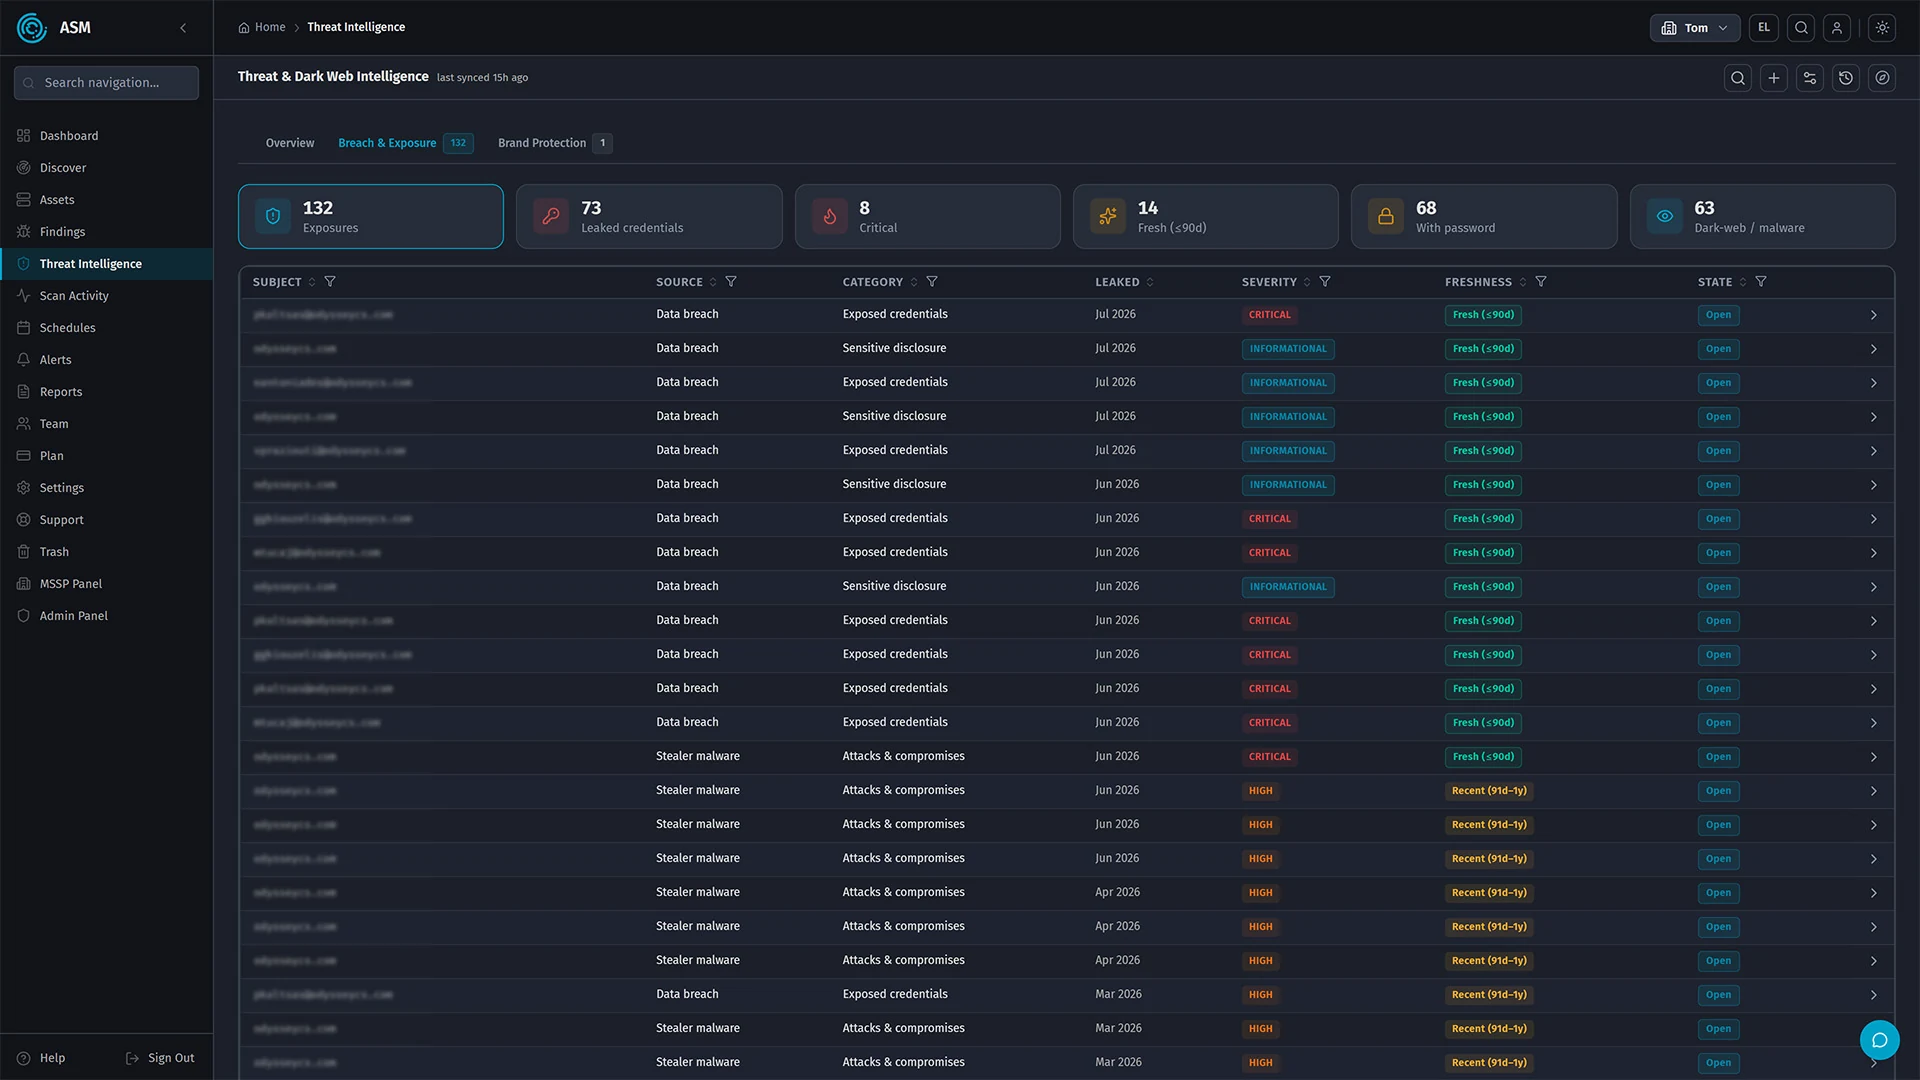Open the SEVERITY column filter

[x=1325, y=282]
